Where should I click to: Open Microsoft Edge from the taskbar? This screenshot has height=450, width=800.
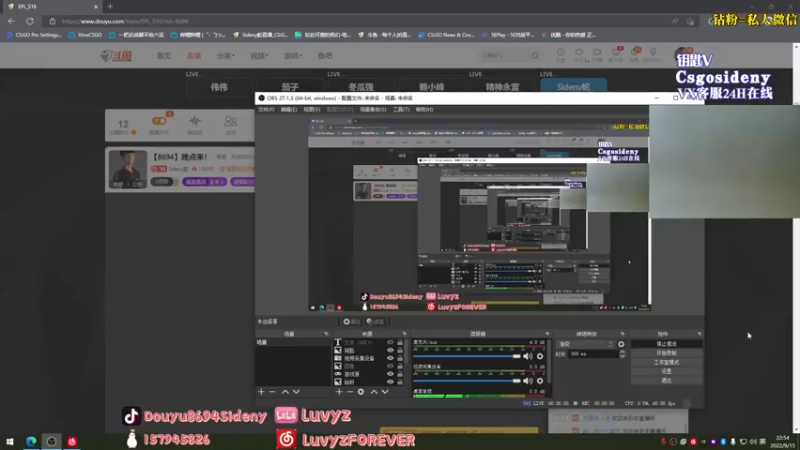[31, 441]
